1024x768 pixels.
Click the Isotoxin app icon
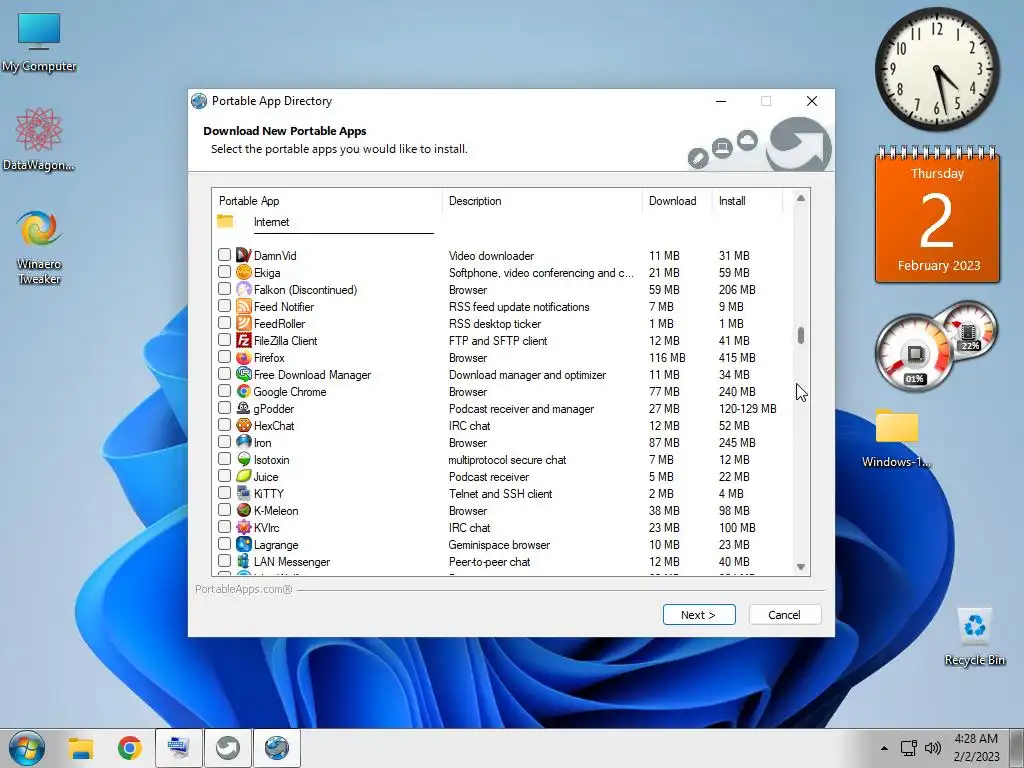tap(244, 459)
